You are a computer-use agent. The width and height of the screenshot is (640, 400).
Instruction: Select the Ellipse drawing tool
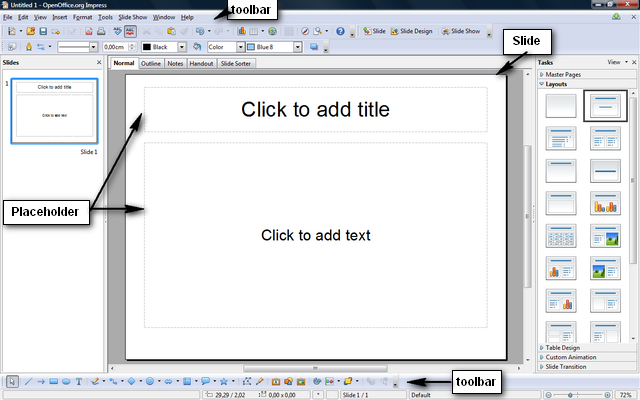66,382
